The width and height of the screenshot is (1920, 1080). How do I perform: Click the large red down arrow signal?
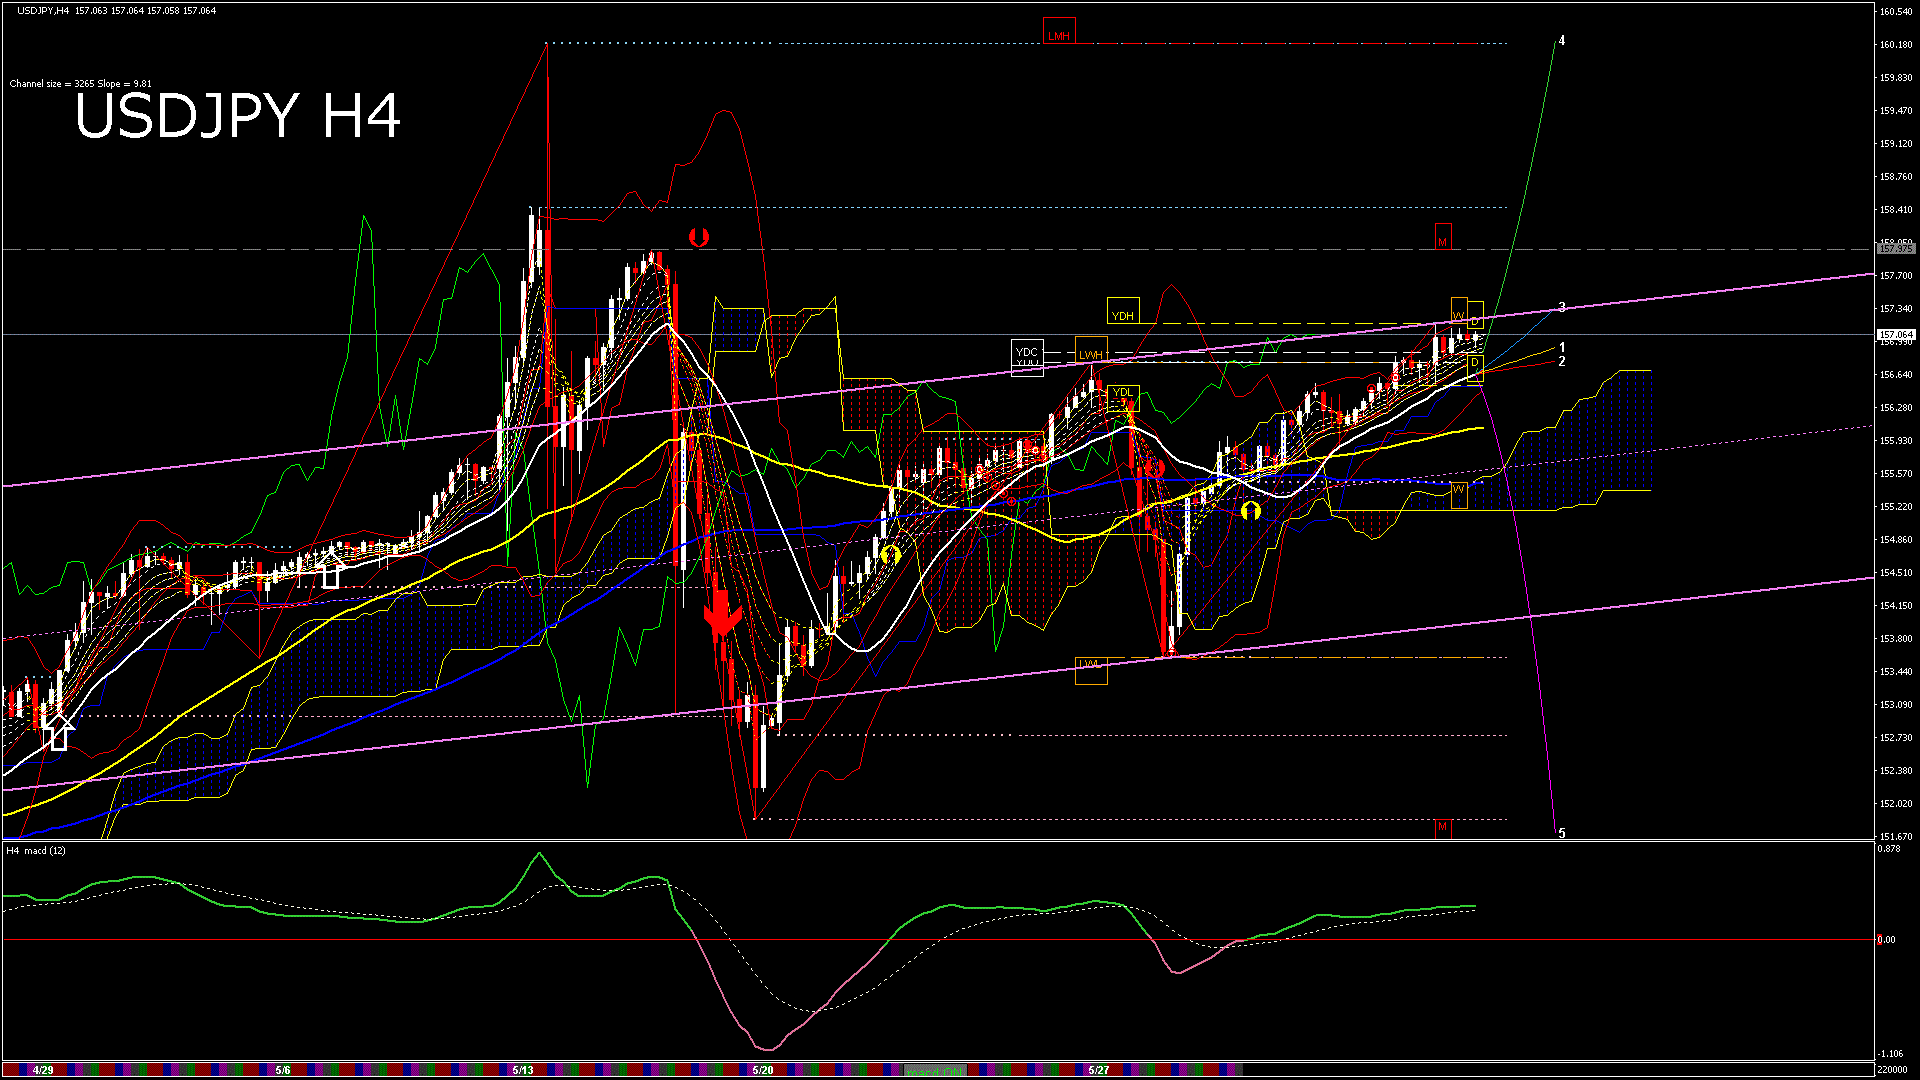[x=721, y=613]
